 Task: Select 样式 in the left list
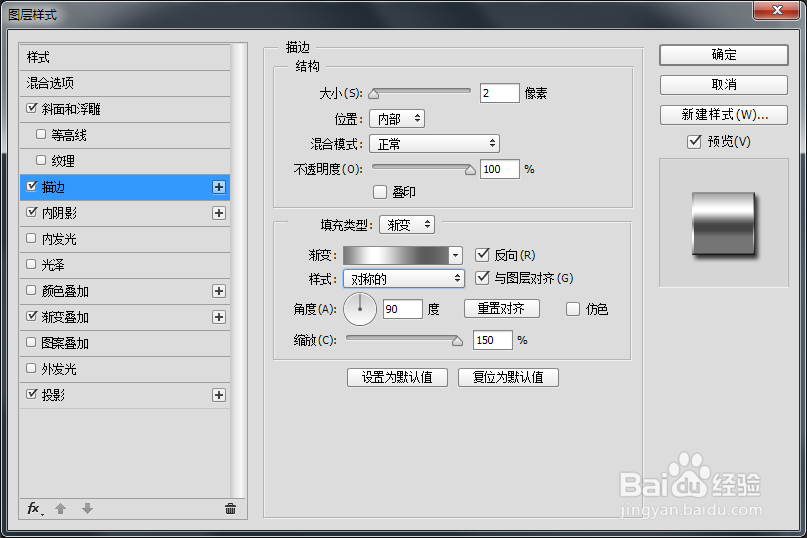(x=125, y=57)
